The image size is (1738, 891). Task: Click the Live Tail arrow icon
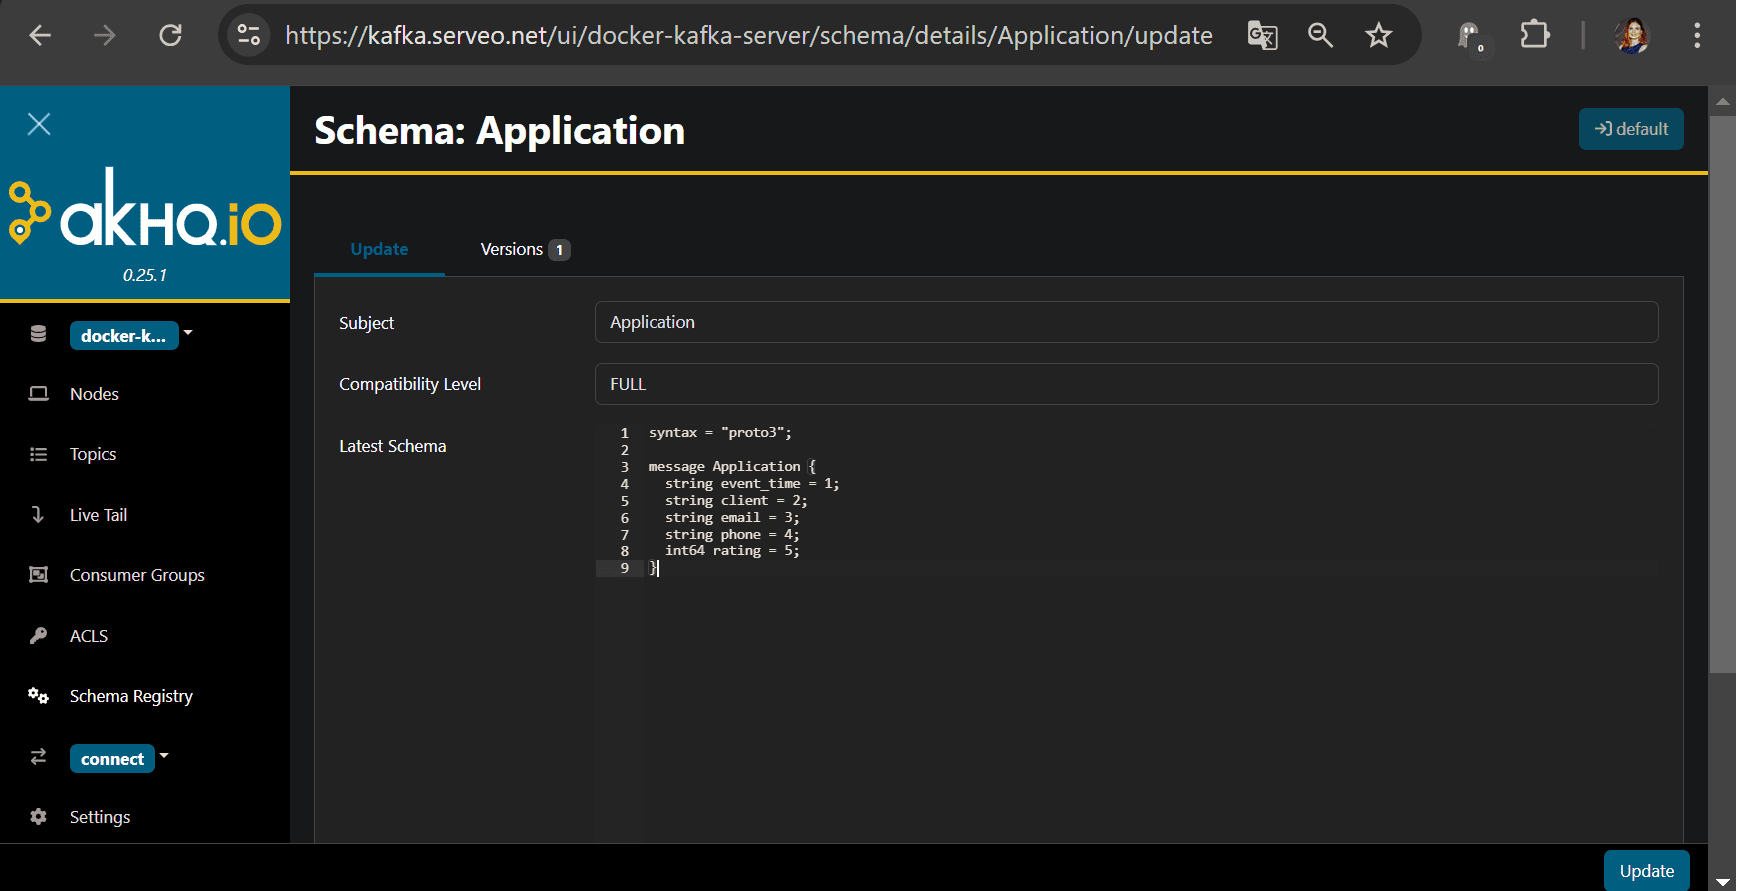[38, 515]
